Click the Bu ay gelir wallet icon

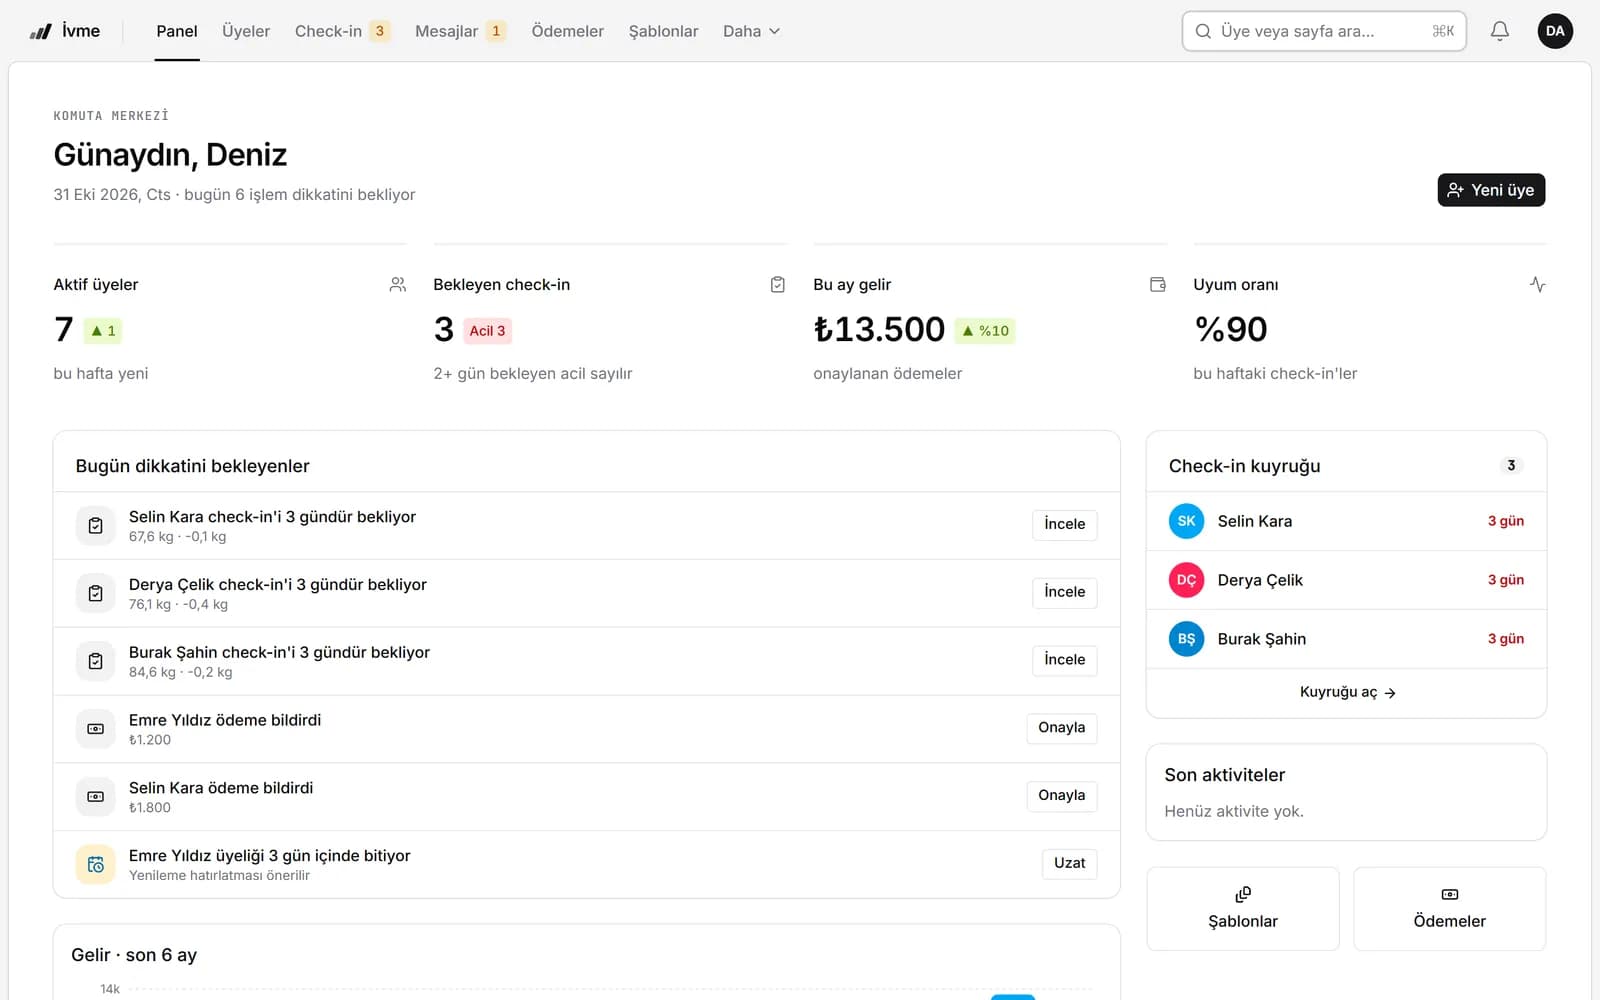[1158, 285]
